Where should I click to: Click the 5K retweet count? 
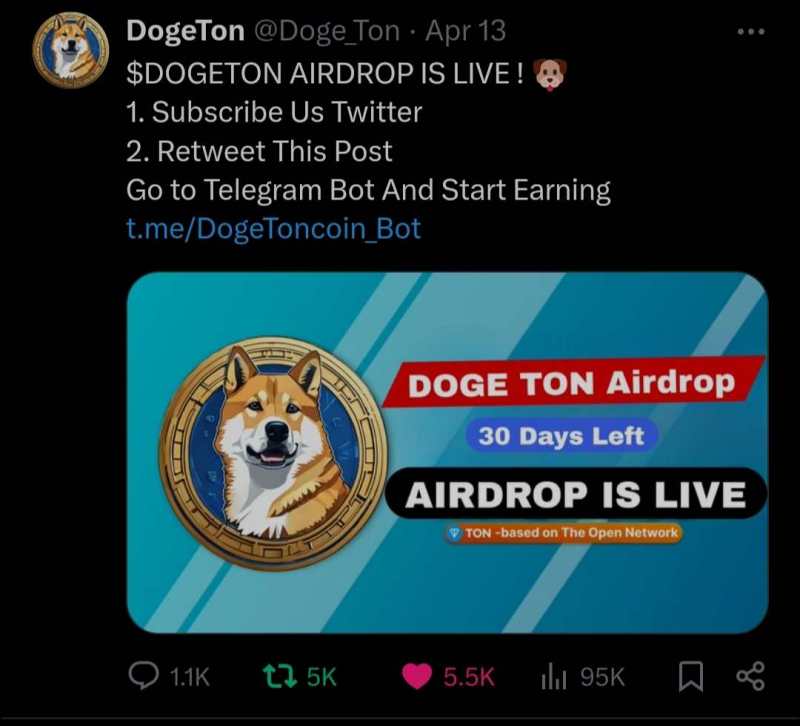tap(321, 677)
